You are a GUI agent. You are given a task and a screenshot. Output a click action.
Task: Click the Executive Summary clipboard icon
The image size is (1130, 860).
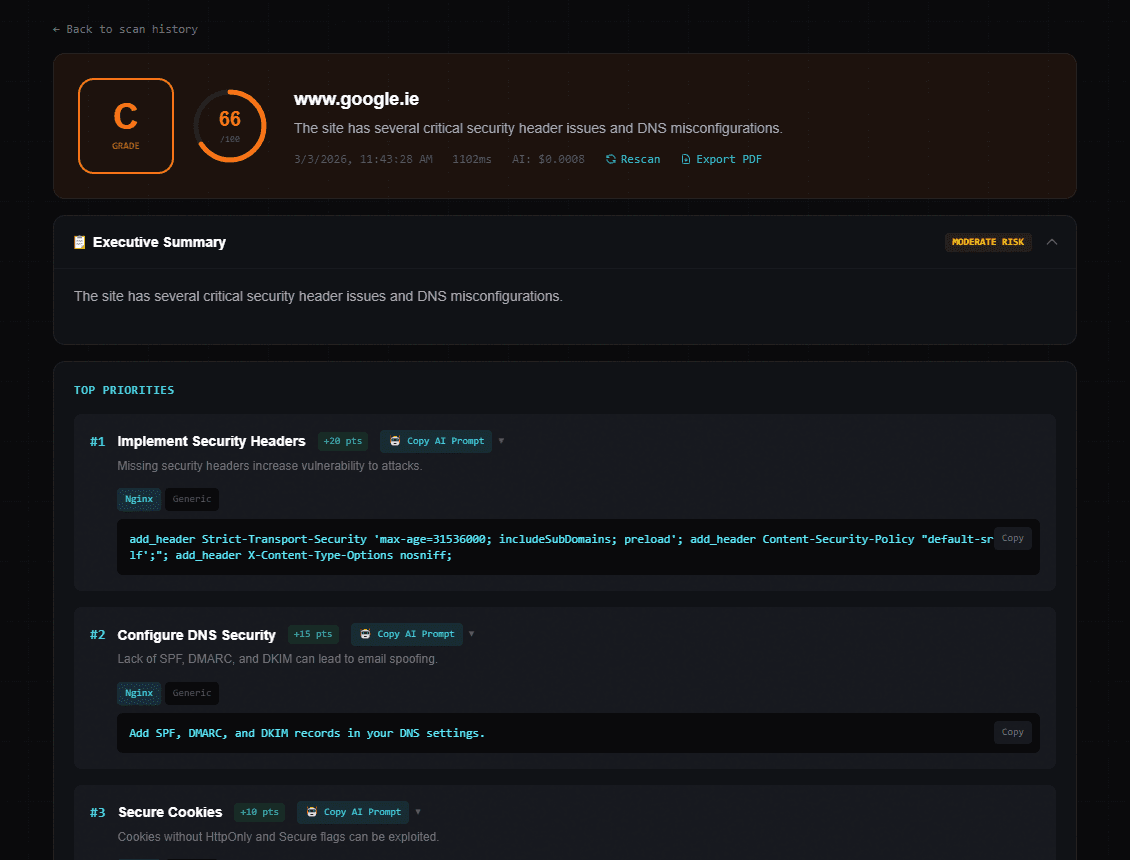point(79,241)
